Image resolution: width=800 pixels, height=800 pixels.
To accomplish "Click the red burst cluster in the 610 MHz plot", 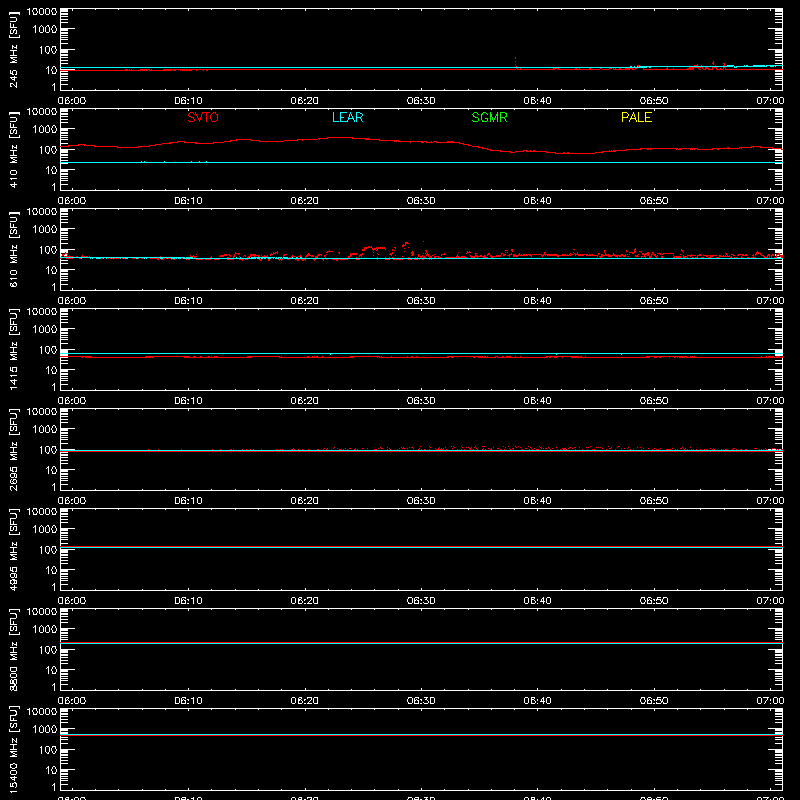I will point(393,250).
